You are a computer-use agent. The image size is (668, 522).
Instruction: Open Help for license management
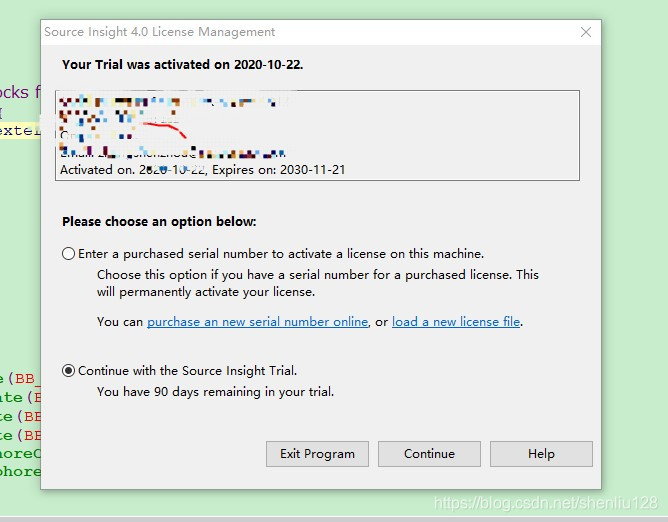pyautogui.click(x=541, y=454)
